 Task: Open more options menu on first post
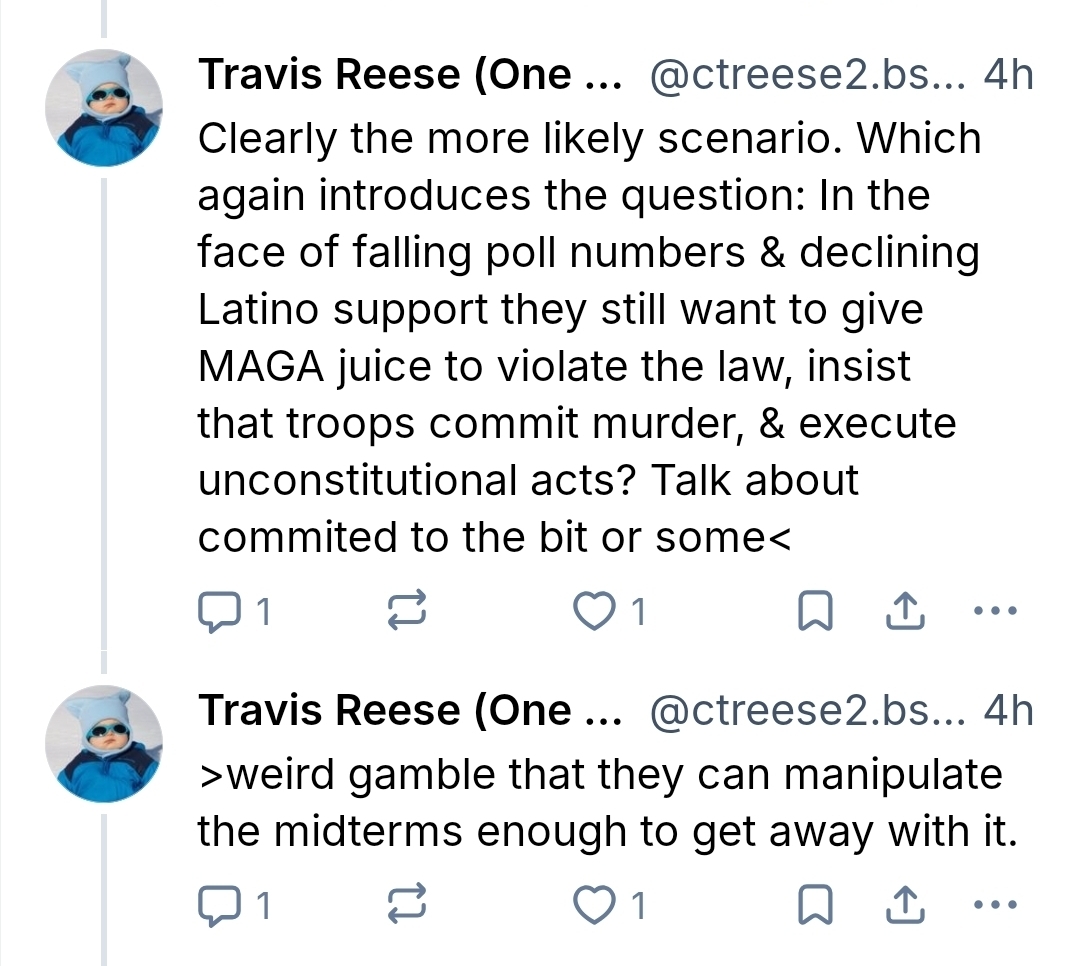[x=995, y=610]
